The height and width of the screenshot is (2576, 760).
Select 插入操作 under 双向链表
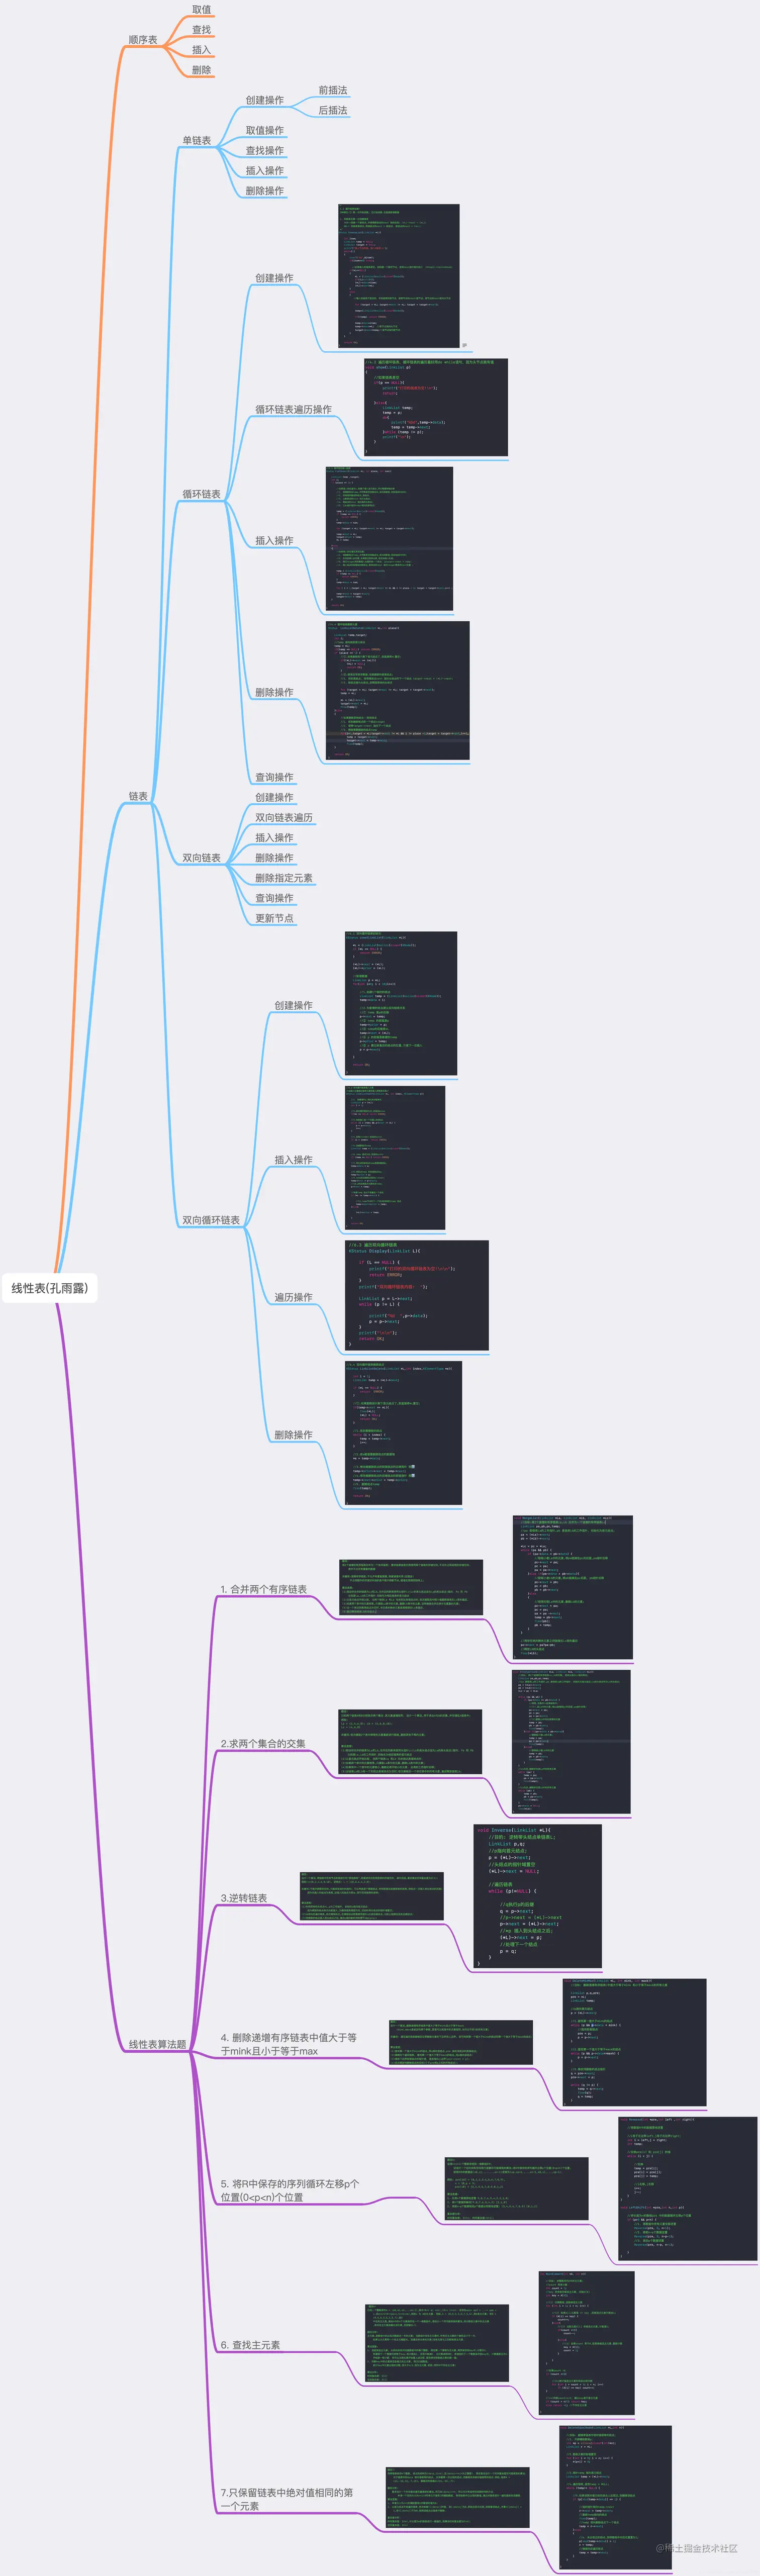pos(274,837)
